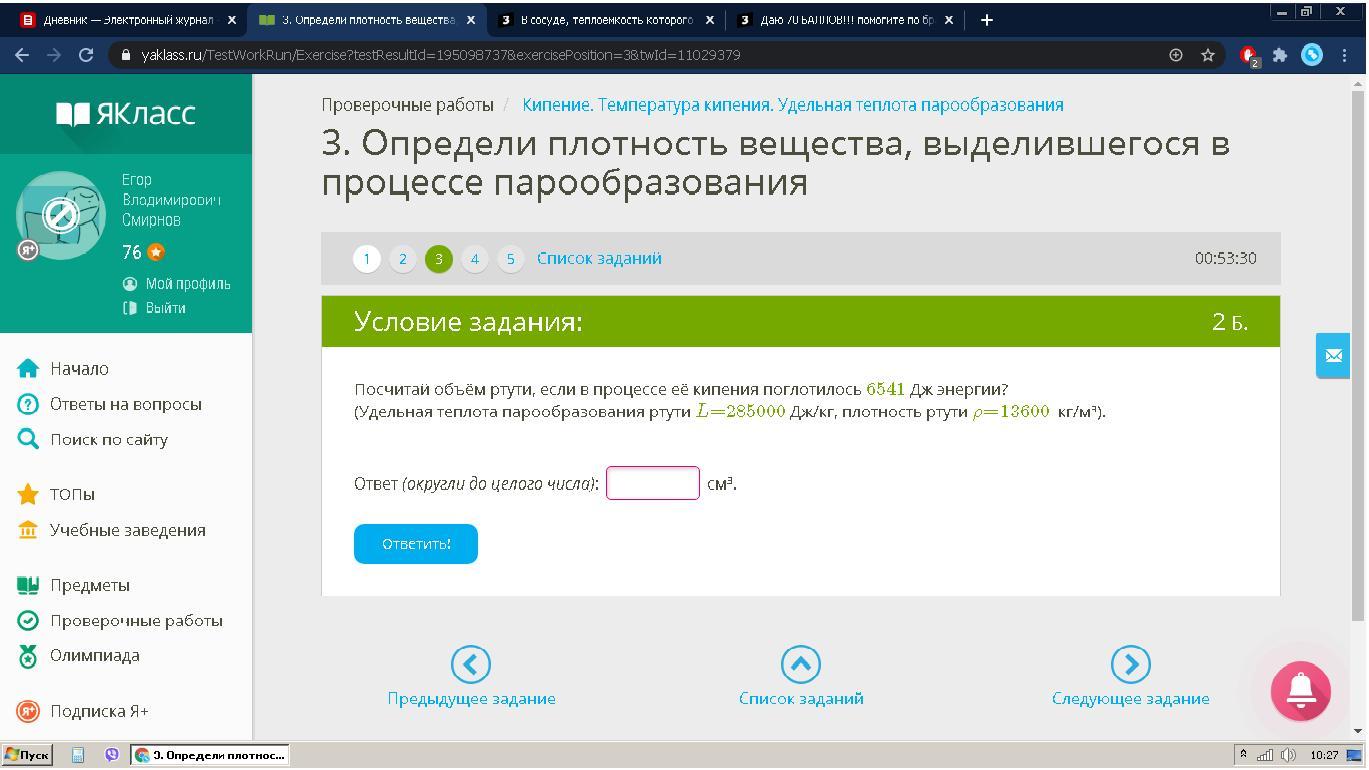The width and height of the screenshot is (1369, 770).
Task: Click the up-arrow Список заданий icon
Action: pyautogui.click(x=801, y=664)
